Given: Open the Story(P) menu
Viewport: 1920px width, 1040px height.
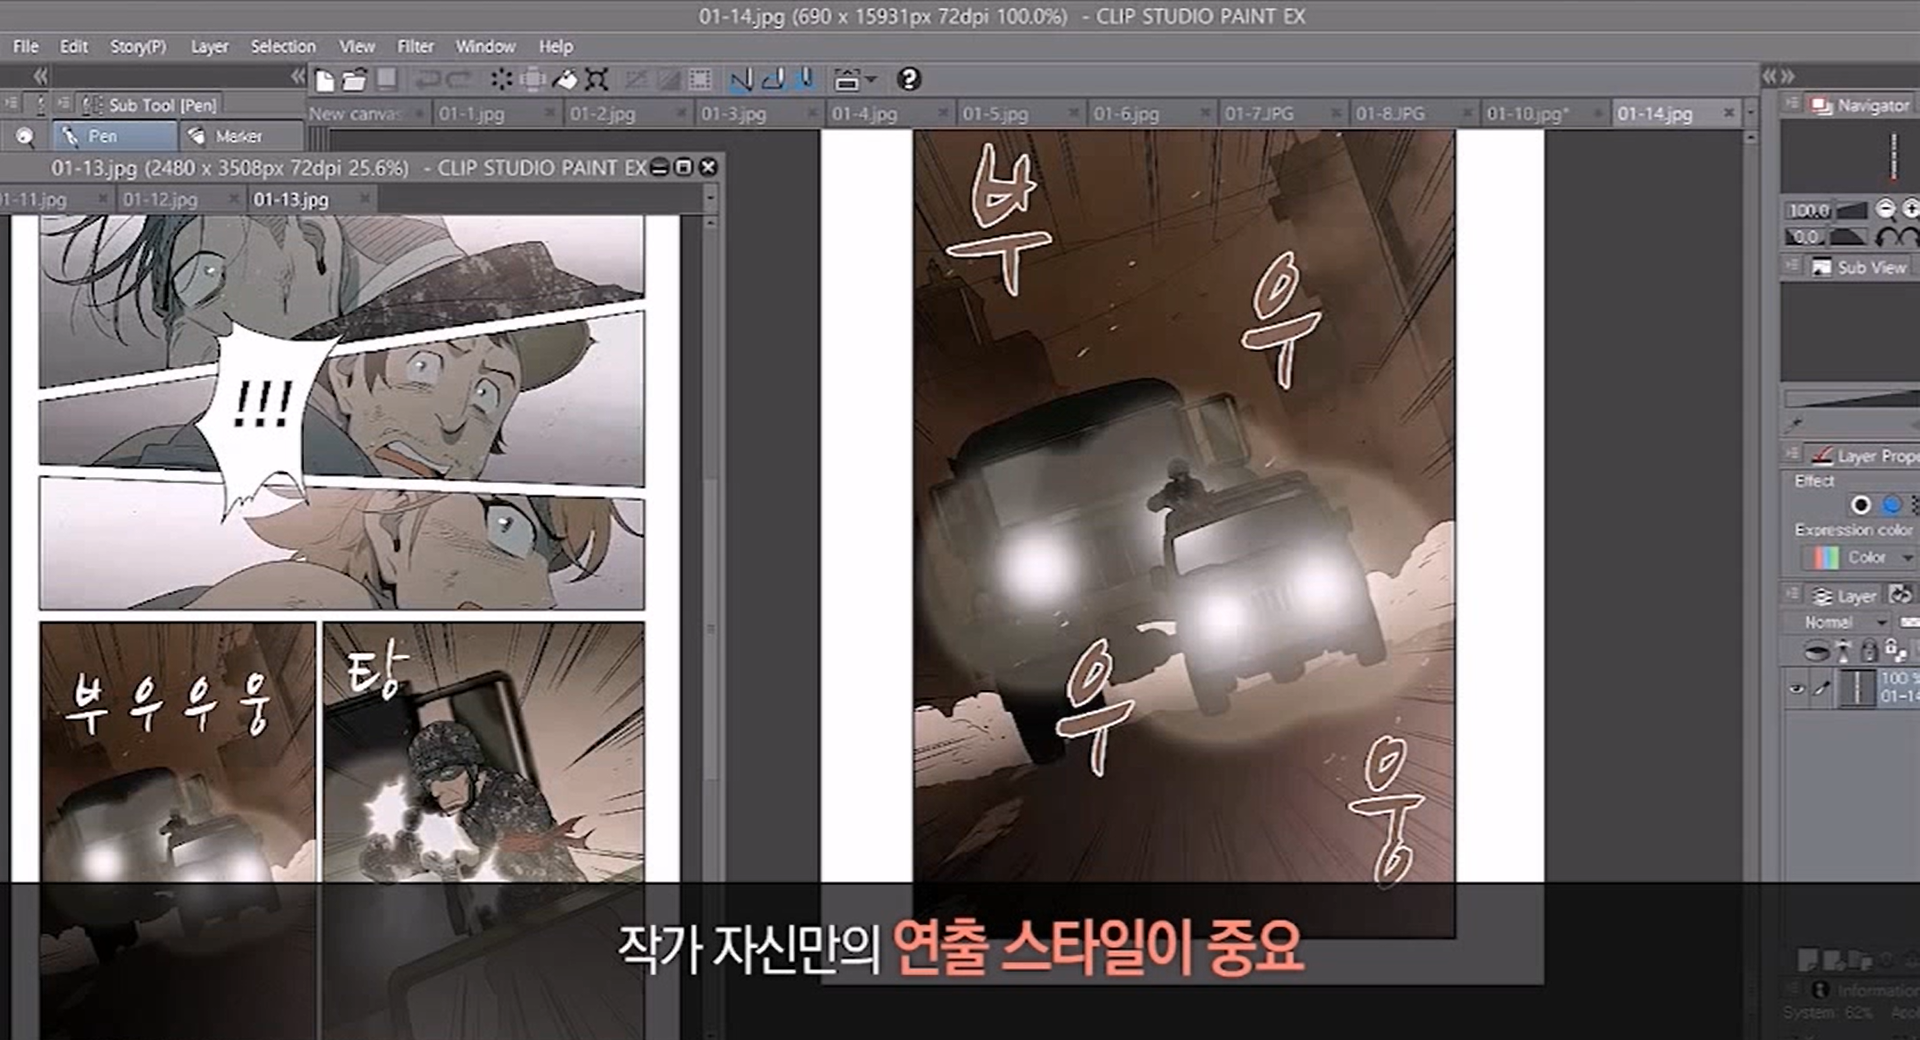Looking at the screenshot, I should [x=138, y=46].
